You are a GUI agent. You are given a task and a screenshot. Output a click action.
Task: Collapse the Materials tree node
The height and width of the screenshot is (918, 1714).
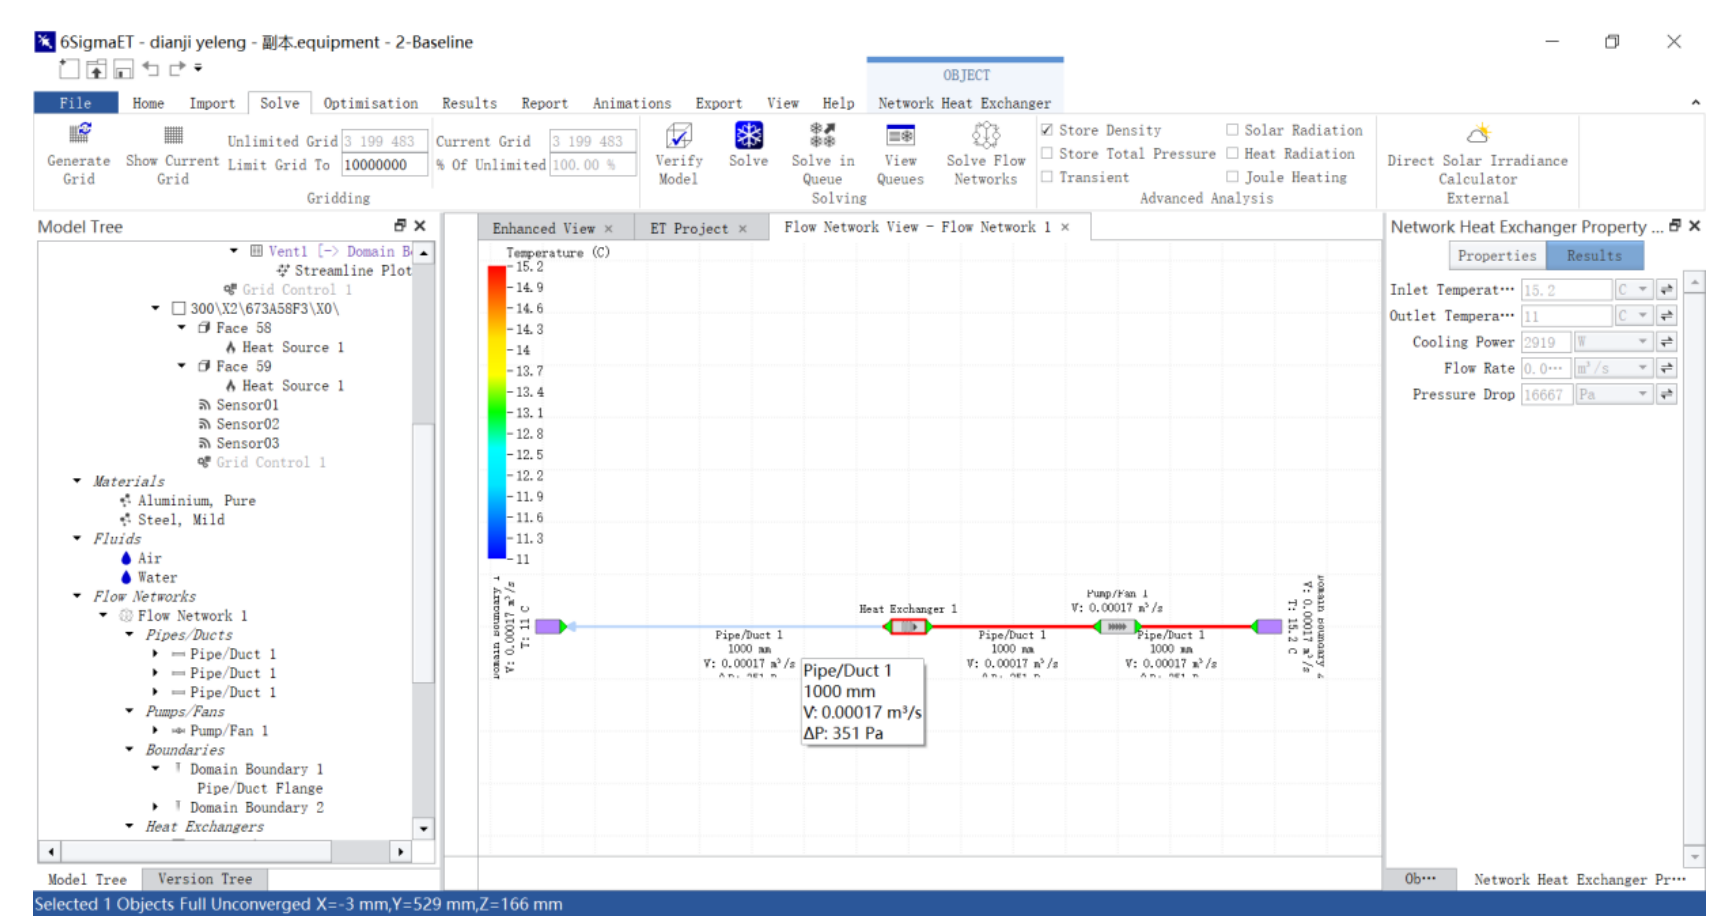point(77,481)
